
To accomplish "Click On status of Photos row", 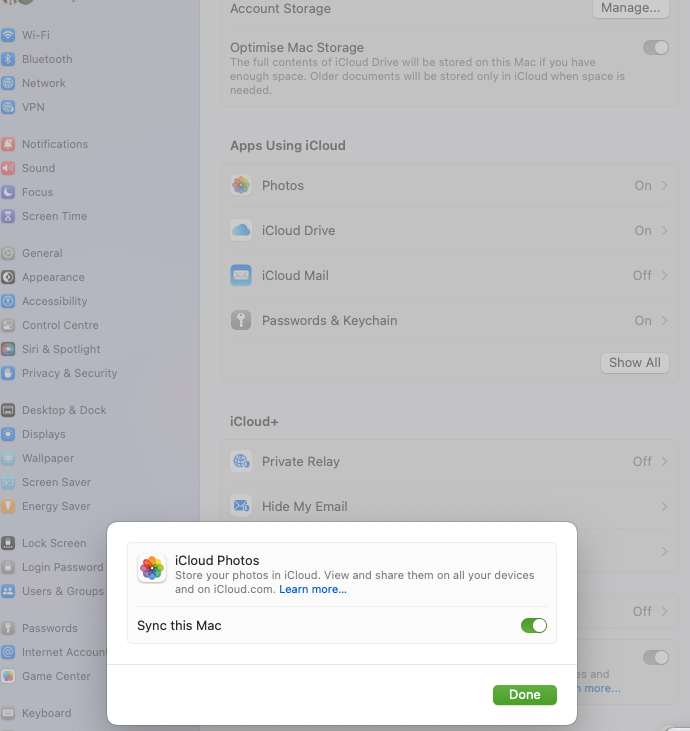I will coord(643,186).
